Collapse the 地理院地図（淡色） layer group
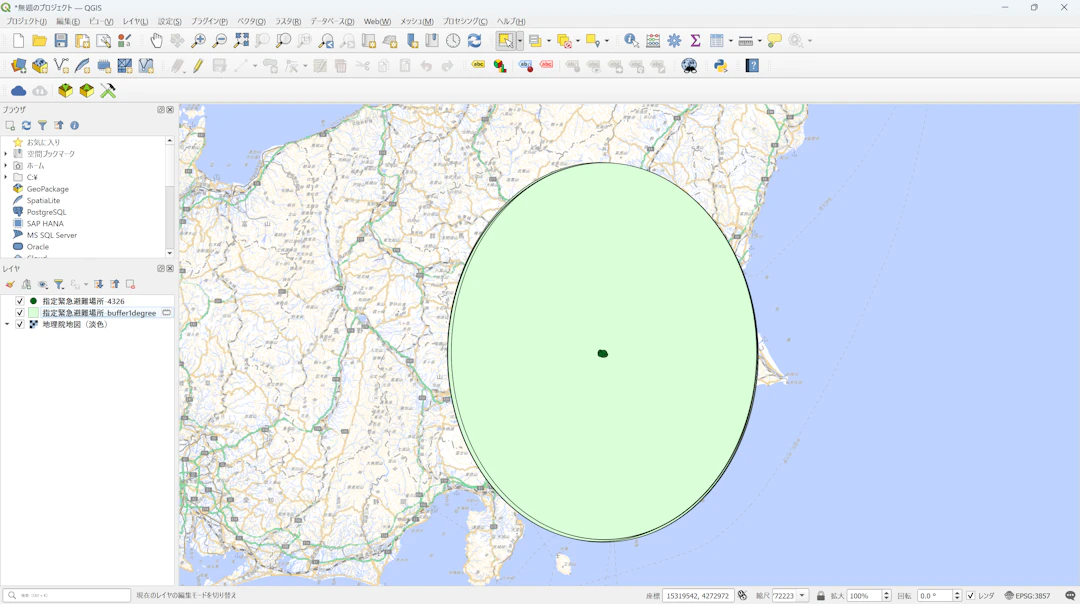Viewport: 1080px width, 604px height. [7, 325]
